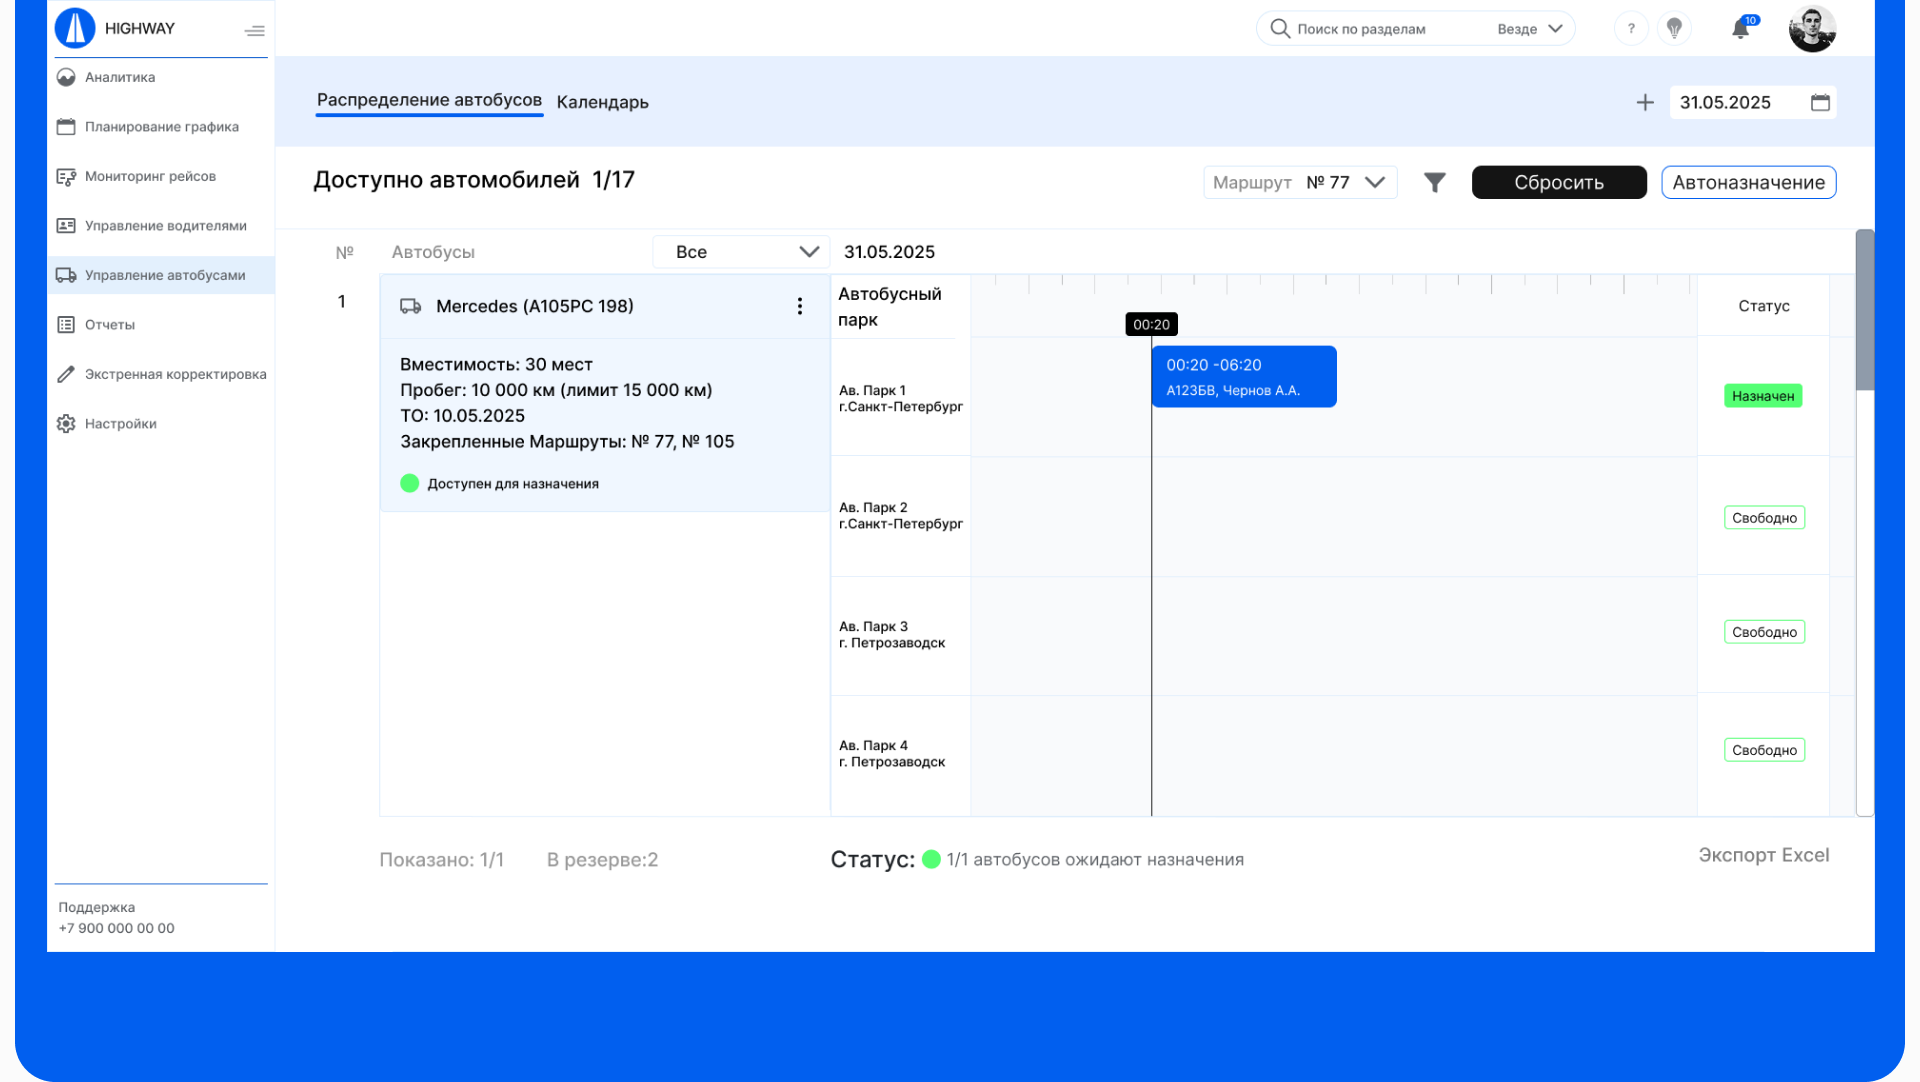
Task: Select the 00:20 -06:20 assignment block
Action: [x=1243, y=377]
